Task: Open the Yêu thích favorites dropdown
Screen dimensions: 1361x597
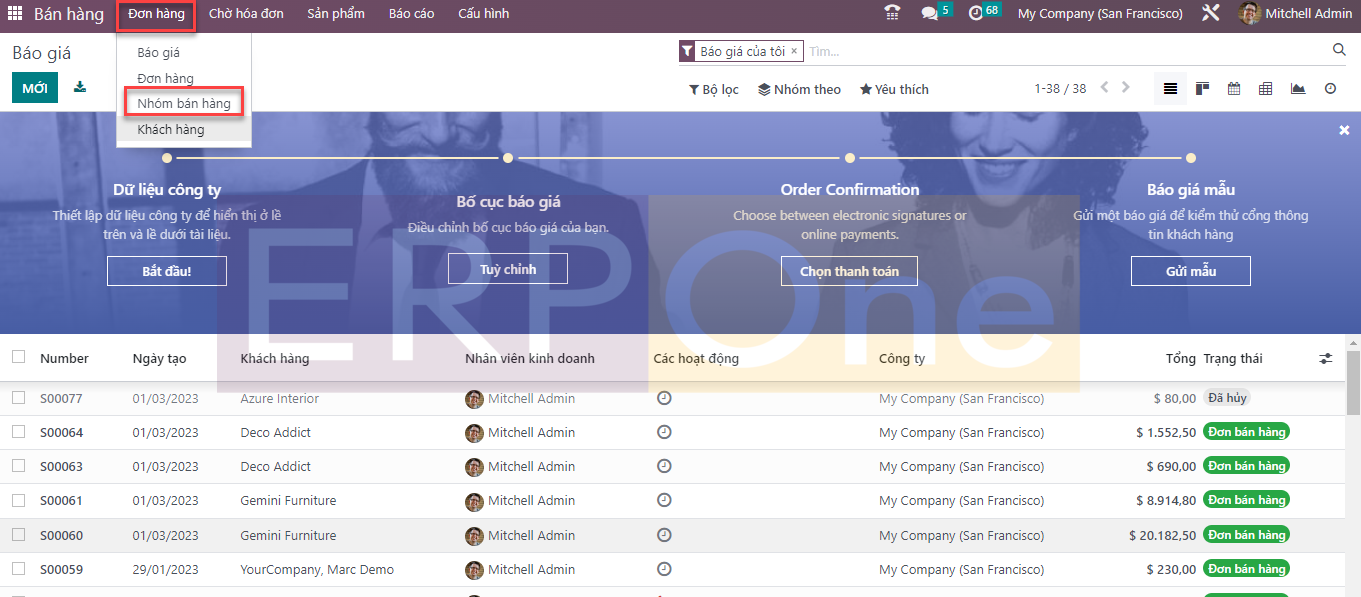Action: (894, 89)
